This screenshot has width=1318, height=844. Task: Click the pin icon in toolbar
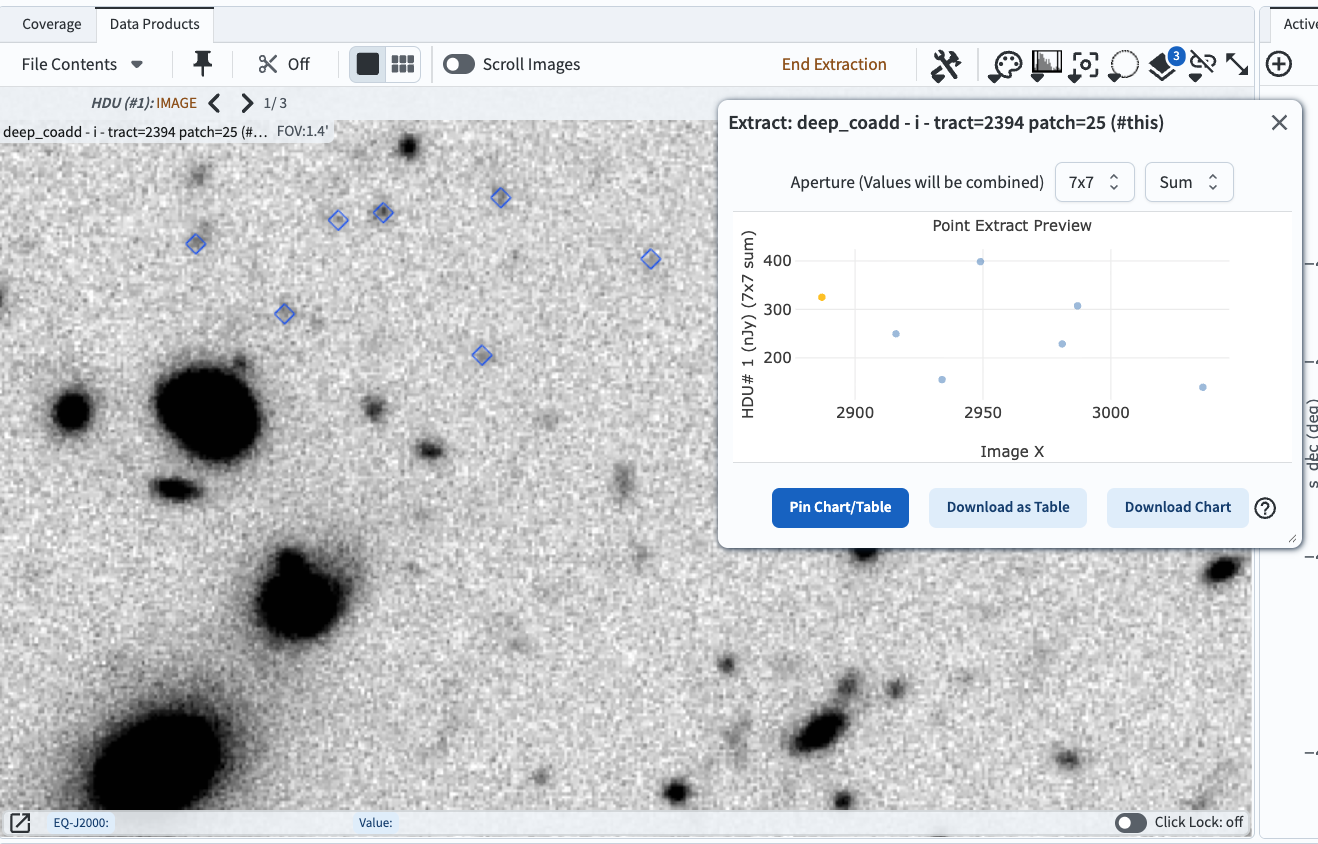pos(202,64)
